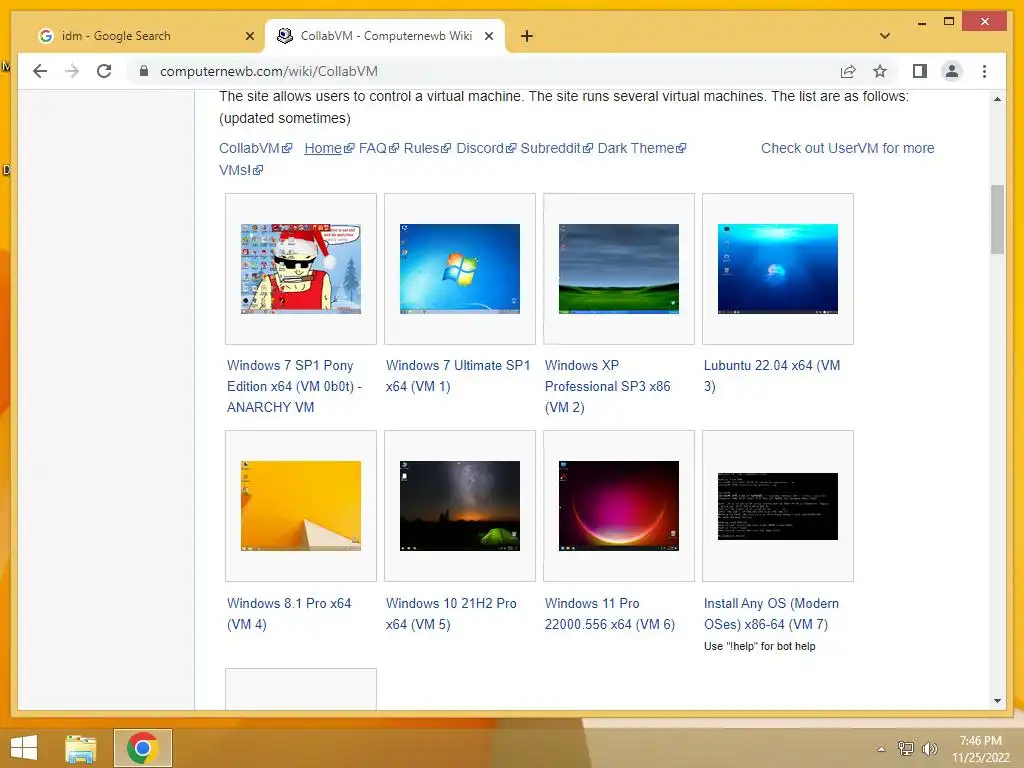The width and height of the screenshot is (1024, 768).
Task: View site information padlock icon
Action: click(x=144, y=71)
